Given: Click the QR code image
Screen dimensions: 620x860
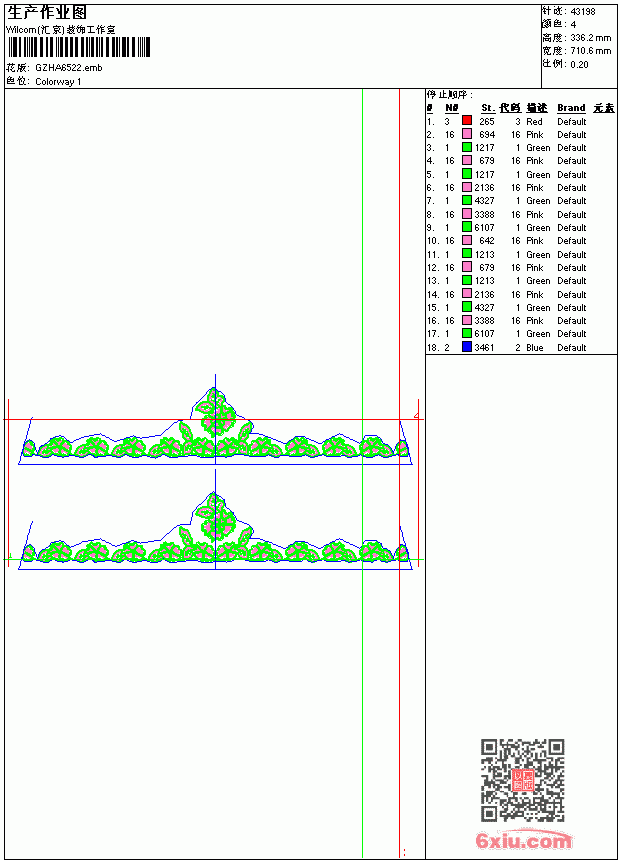Looking at the screenshot, I should (523, 780).
